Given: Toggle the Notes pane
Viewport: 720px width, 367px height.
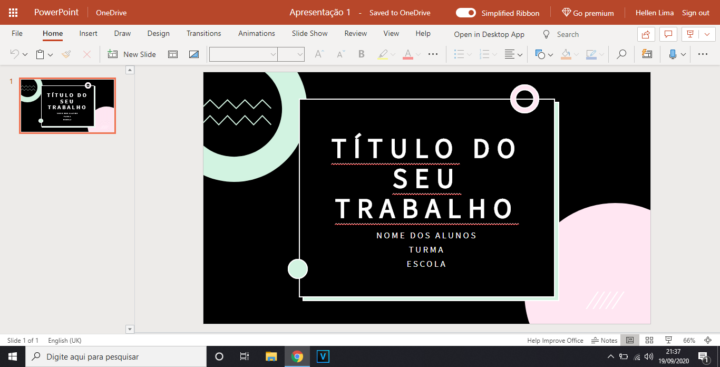Looking at the screenshot, I should point(604,340).
